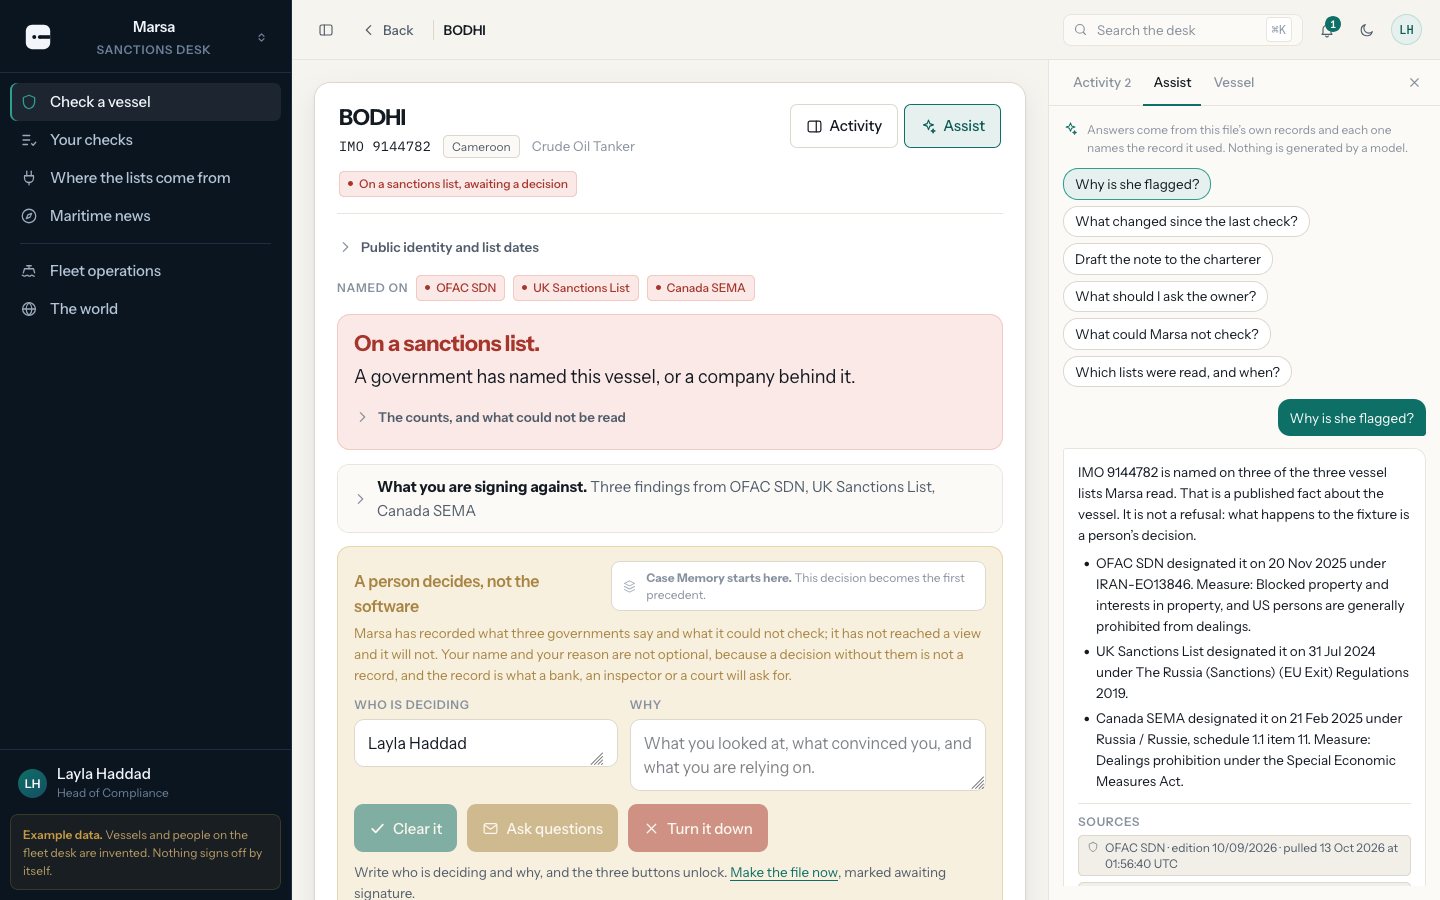Follow the Make the file now link
This screenshot has height=900, width=1440.
(784, 873)
